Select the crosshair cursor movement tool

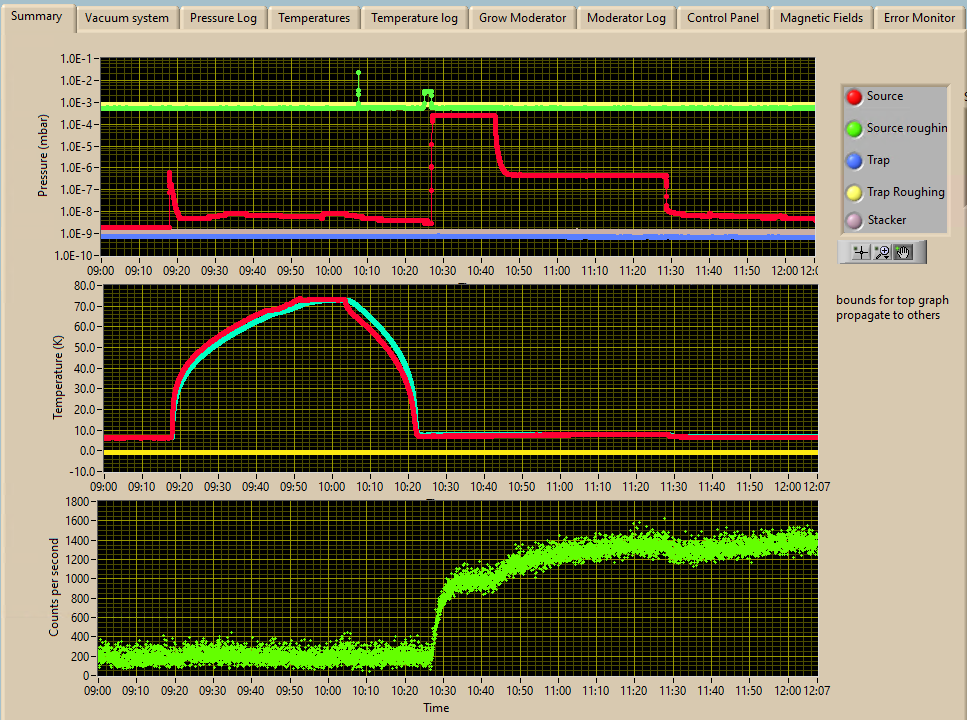860,252
